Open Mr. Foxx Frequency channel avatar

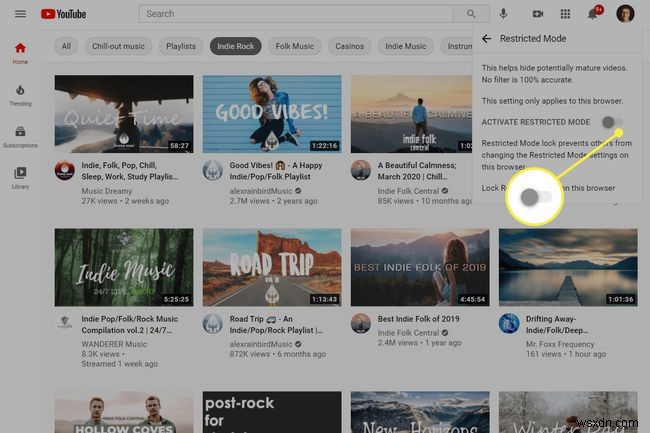[x=509, y=323]
